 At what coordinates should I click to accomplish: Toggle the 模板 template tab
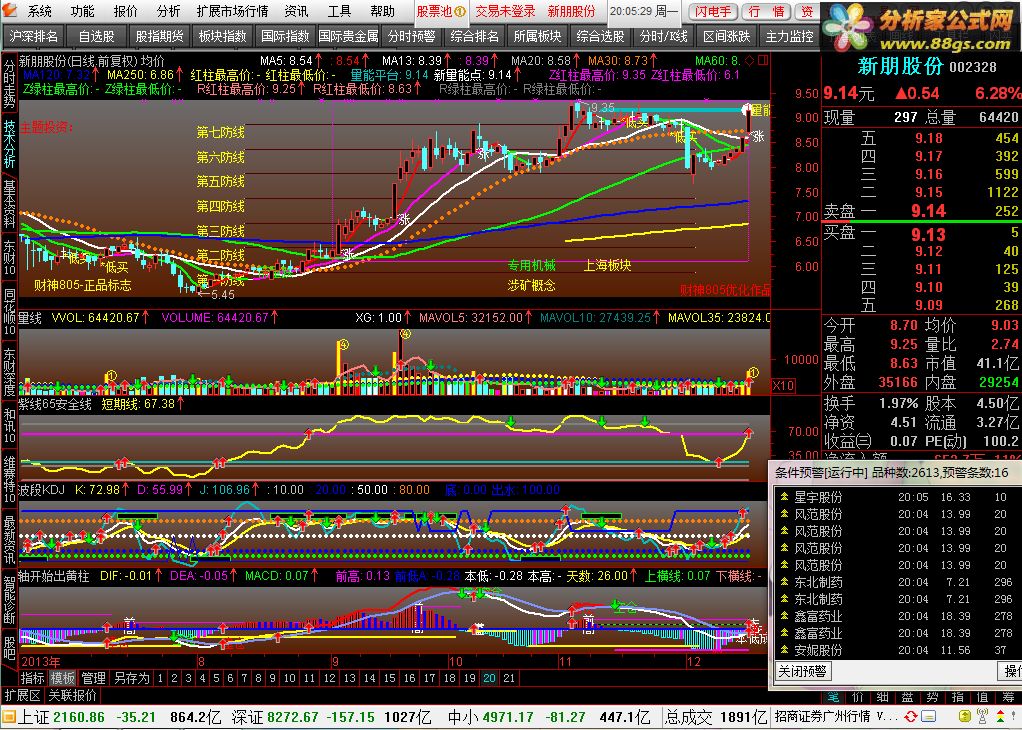tap(62, 678)
